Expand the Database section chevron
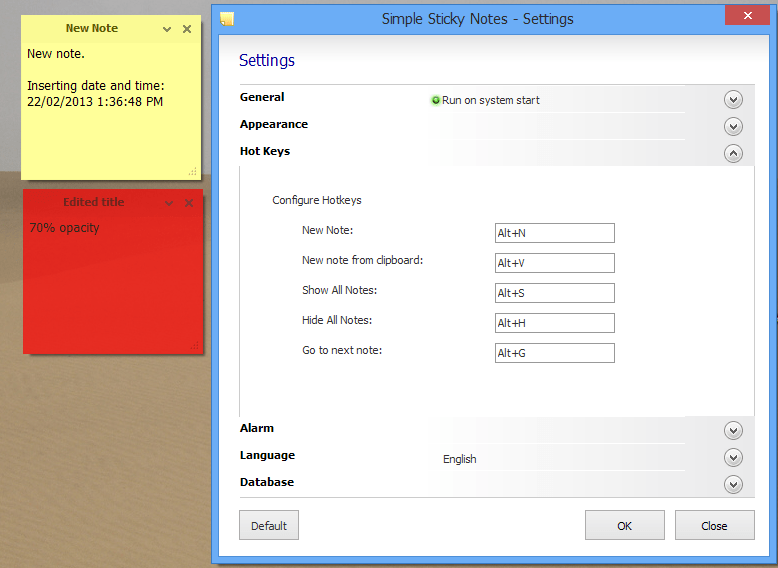 click(733, 484)
